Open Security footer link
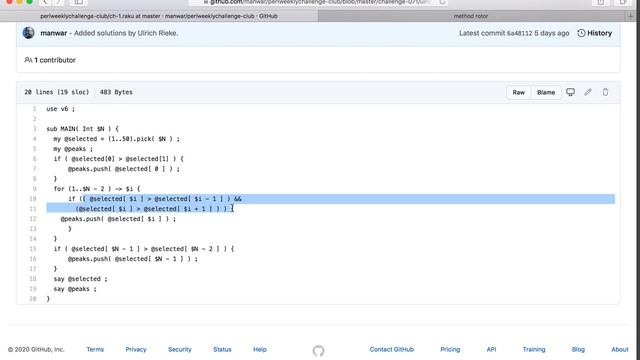Screen dimensions: 640x360 pyautogui.click(x=180, y=349)
